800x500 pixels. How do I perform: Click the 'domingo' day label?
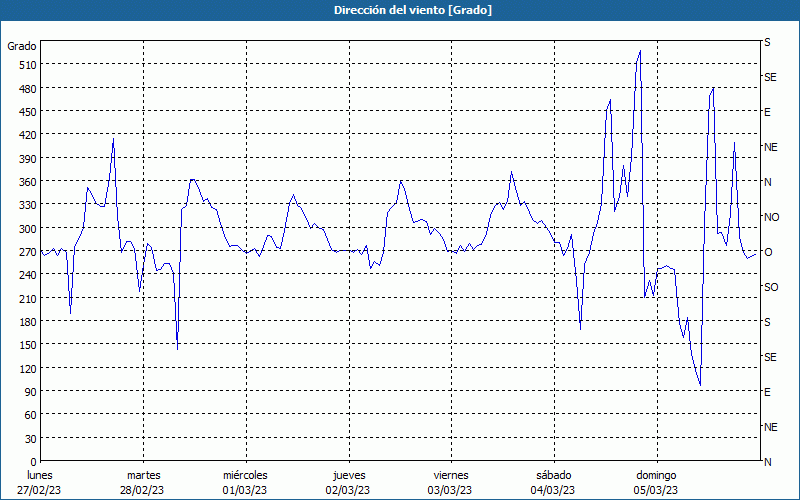(656, 475)
